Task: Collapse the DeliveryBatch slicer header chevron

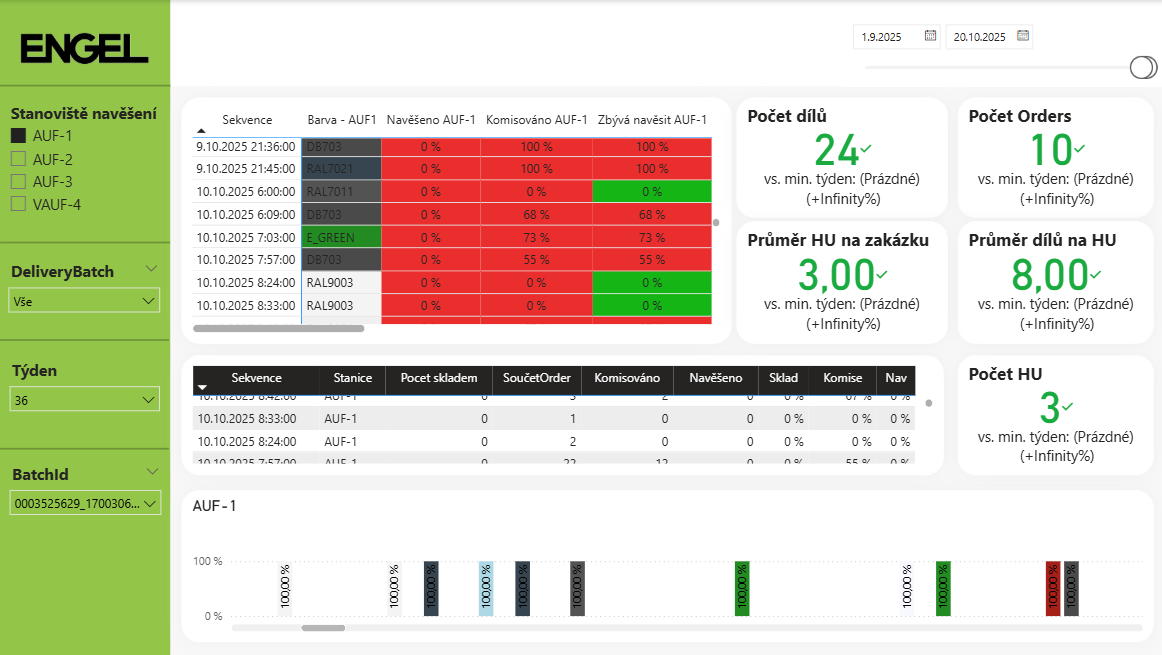Action: pyautogui.click(x=151, y=269)
